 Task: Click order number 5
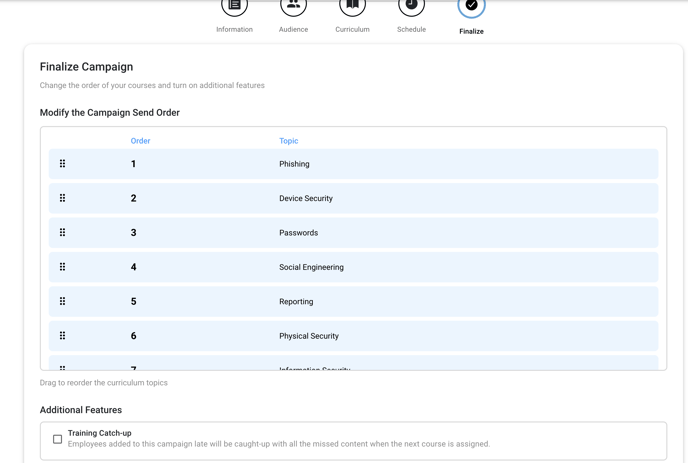(x=133, y=301)
